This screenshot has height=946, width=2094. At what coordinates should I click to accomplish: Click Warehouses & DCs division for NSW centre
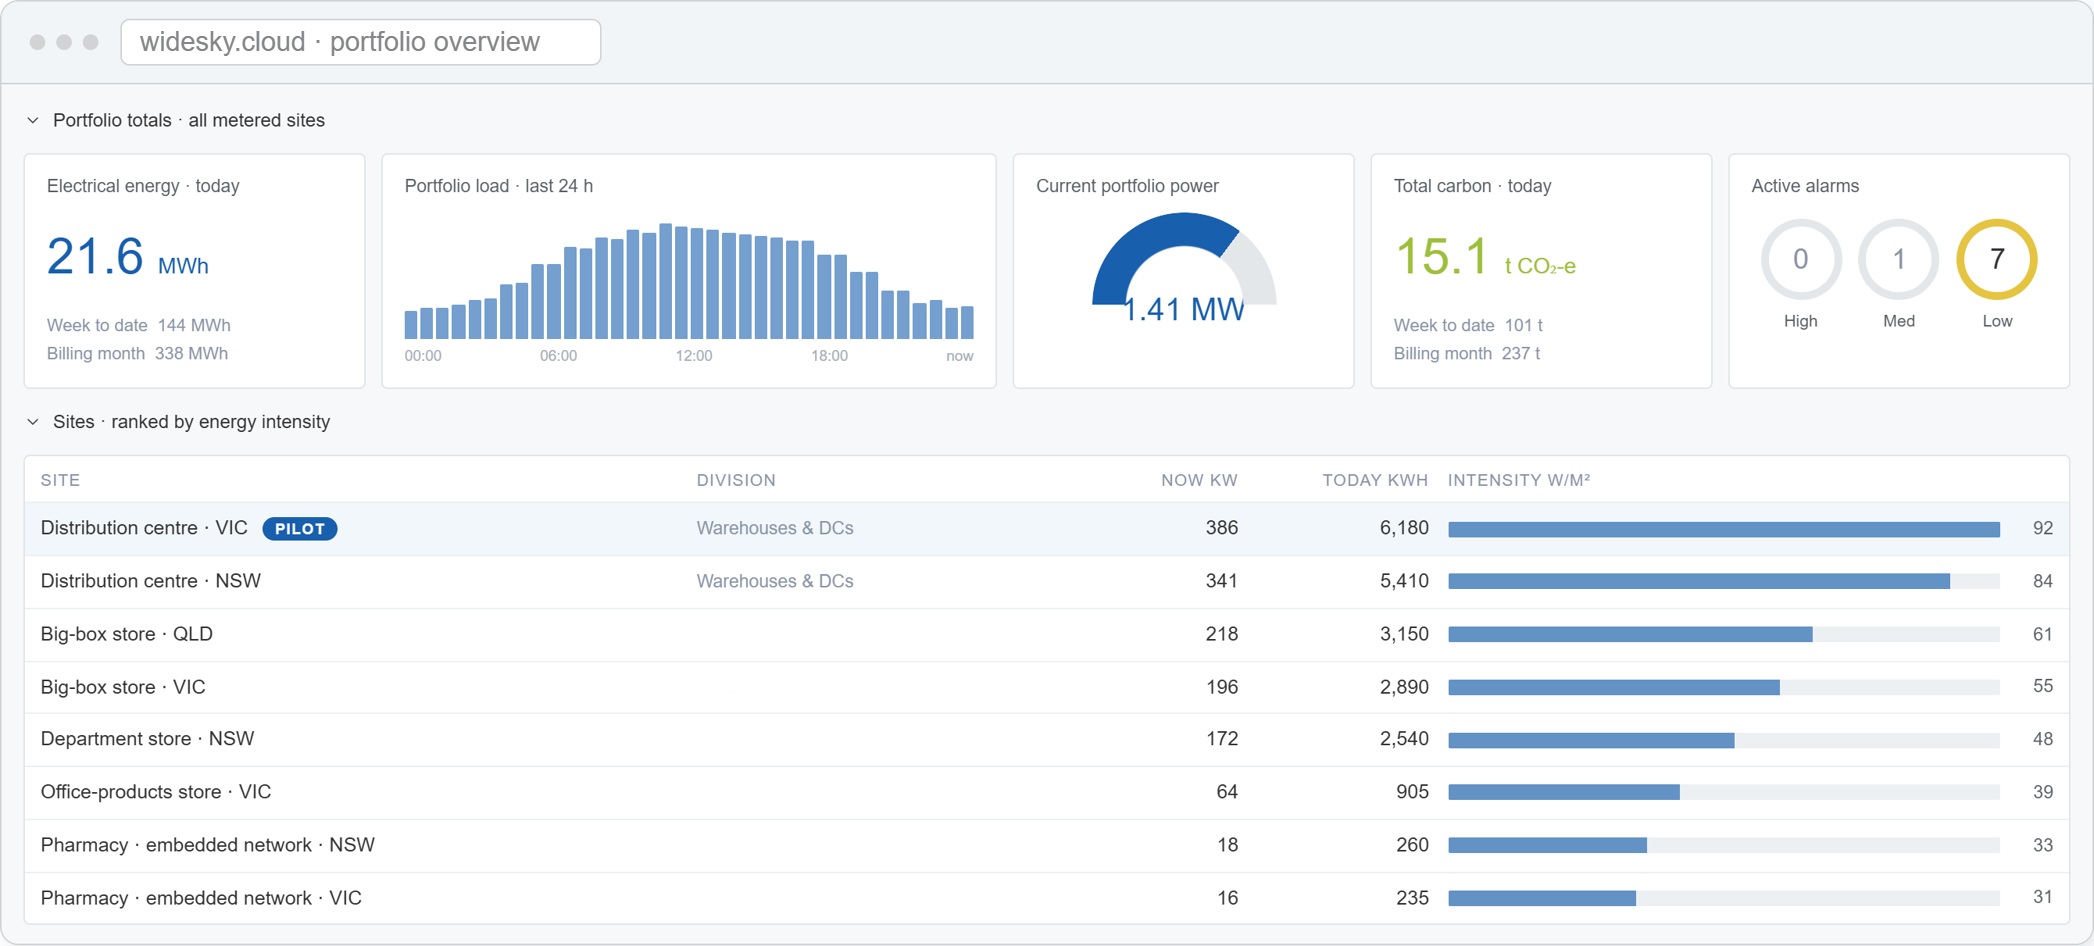pyautogui.click(x=775, y=582)
